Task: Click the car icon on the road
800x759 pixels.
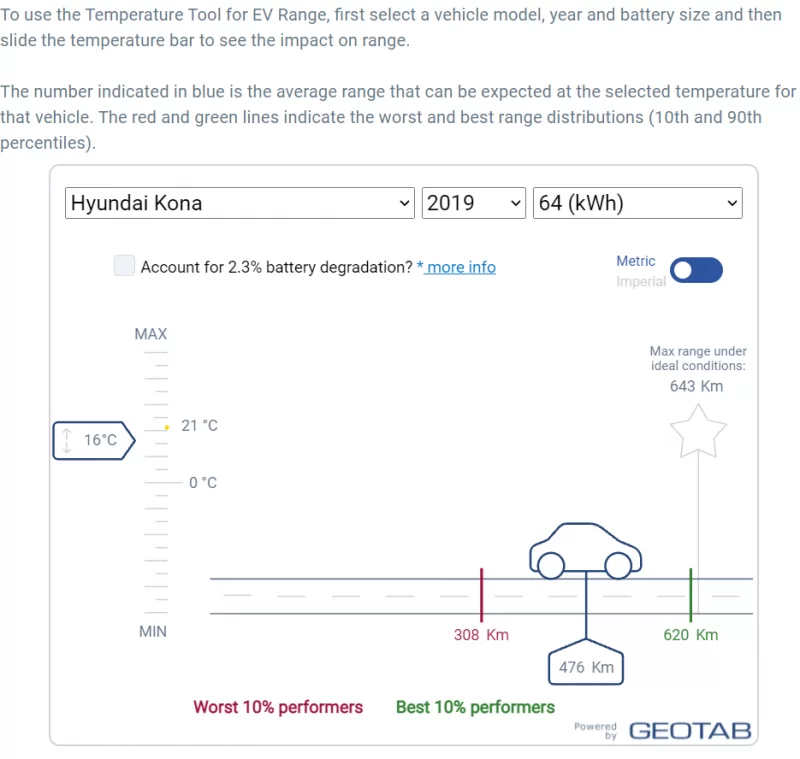Action: tap(585, 551)
